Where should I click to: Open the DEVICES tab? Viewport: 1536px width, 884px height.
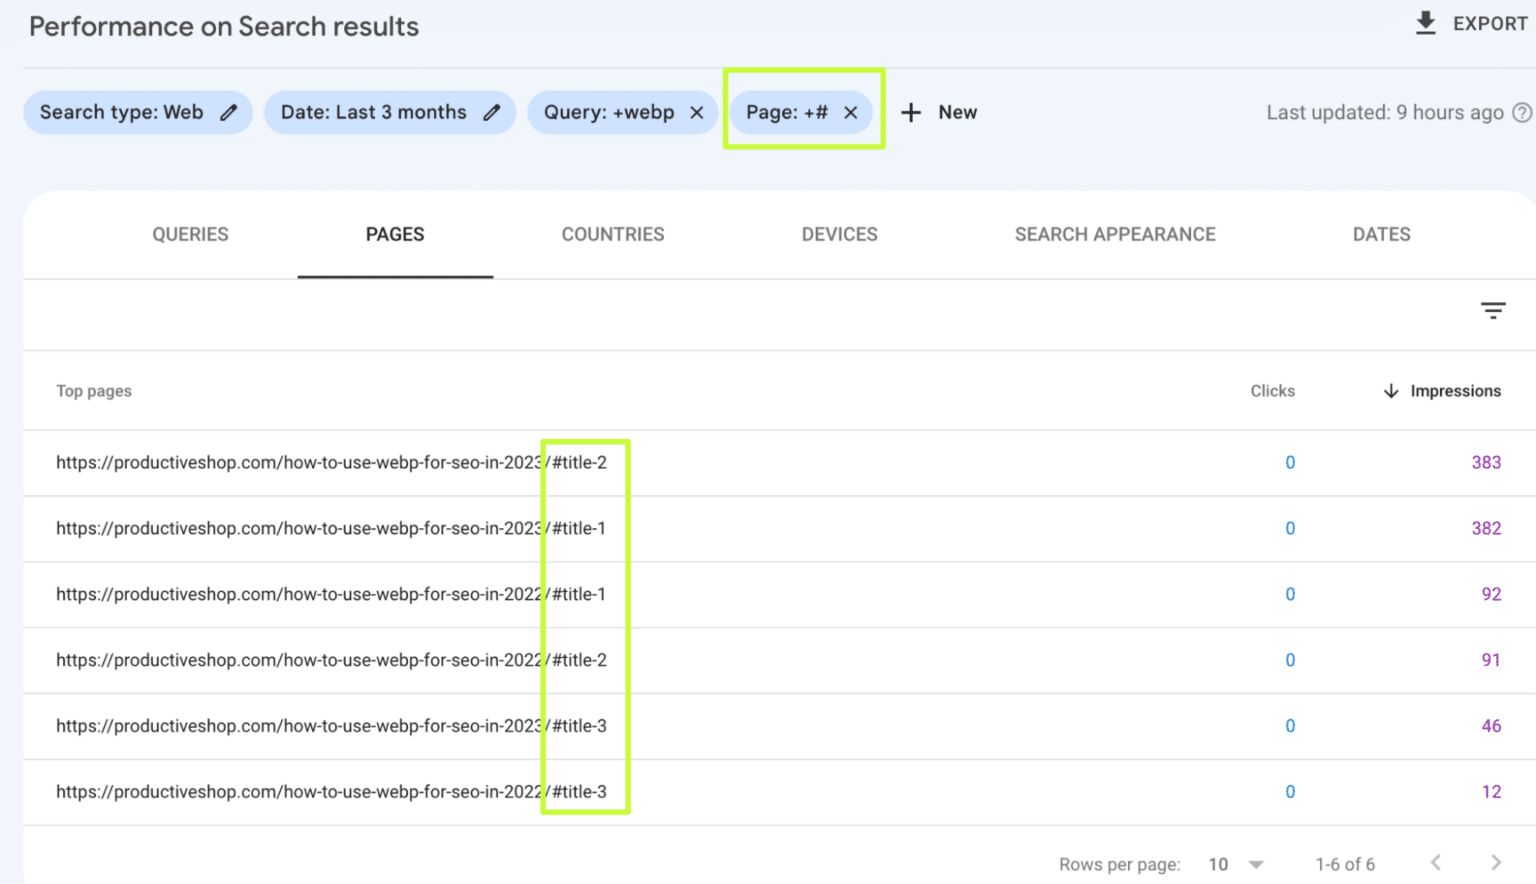839,234
